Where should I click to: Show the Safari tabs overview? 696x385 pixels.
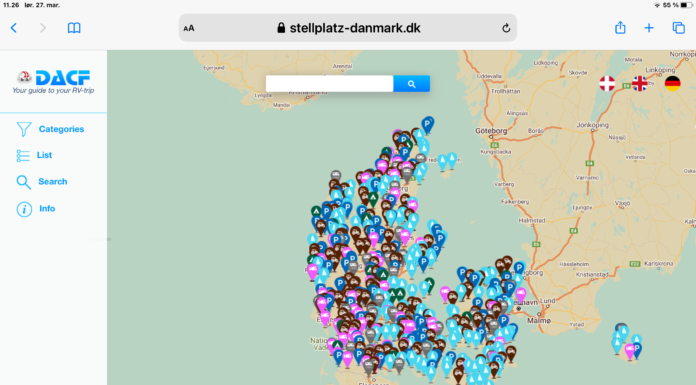coord(679,28)
